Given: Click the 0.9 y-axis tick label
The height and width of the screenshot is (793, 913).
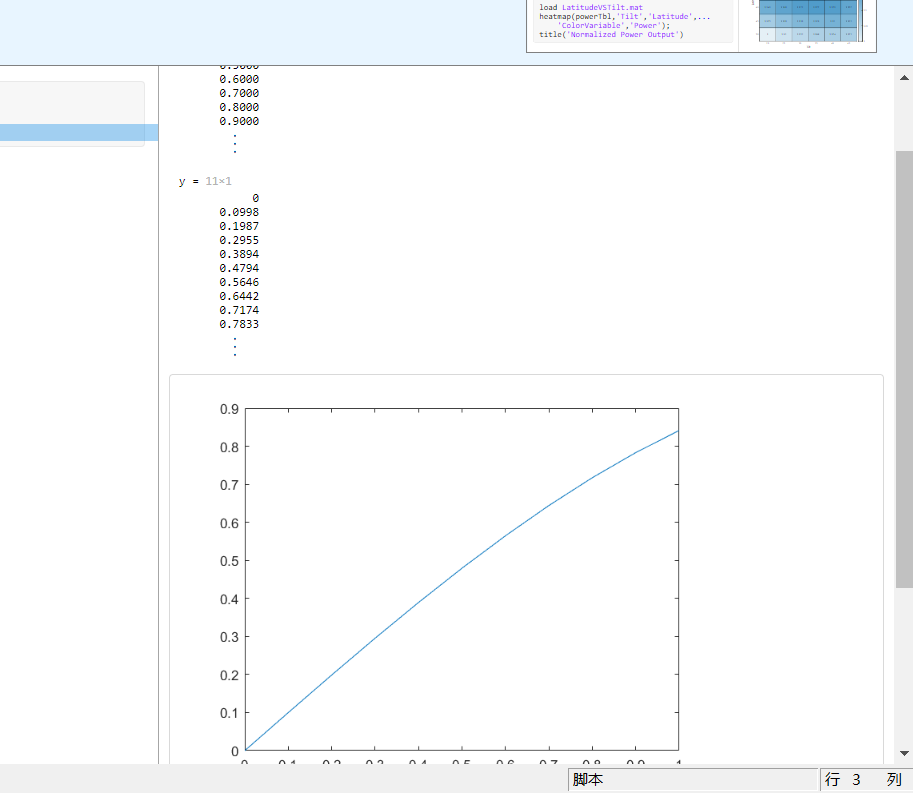Looking at the screenshot, I should tap(229, 409).
